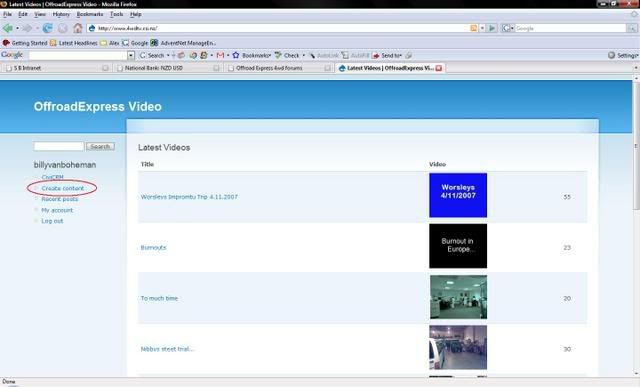Click the RSS feed icon in address bar
Image resolution: width=640 pixels, height=387 pixels.
click(473, 28)
